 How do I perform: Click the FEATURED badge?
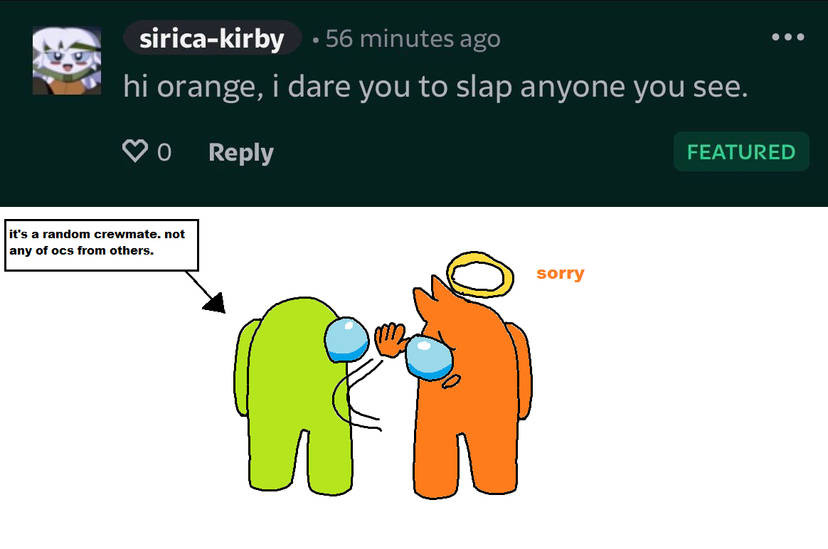(741, 152)
